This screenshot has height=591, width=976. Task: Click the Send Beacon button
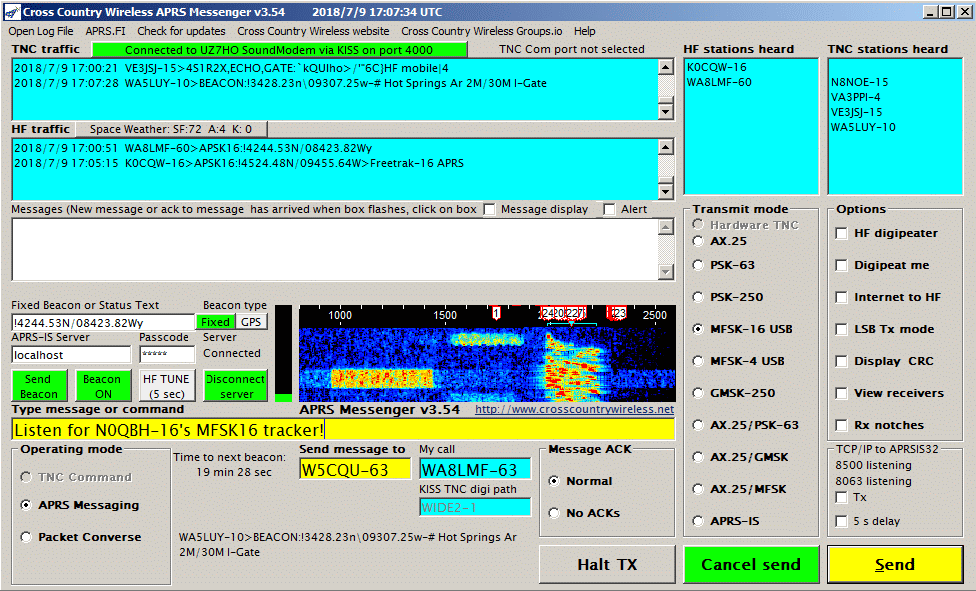[x=39, y=386]
